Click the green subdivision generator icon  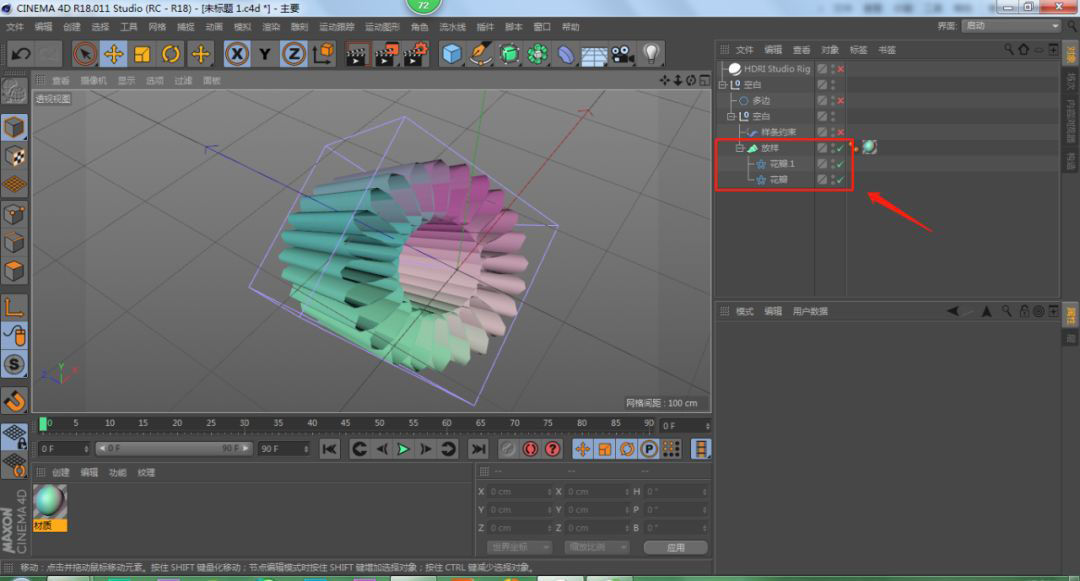(x=509, y=54)
